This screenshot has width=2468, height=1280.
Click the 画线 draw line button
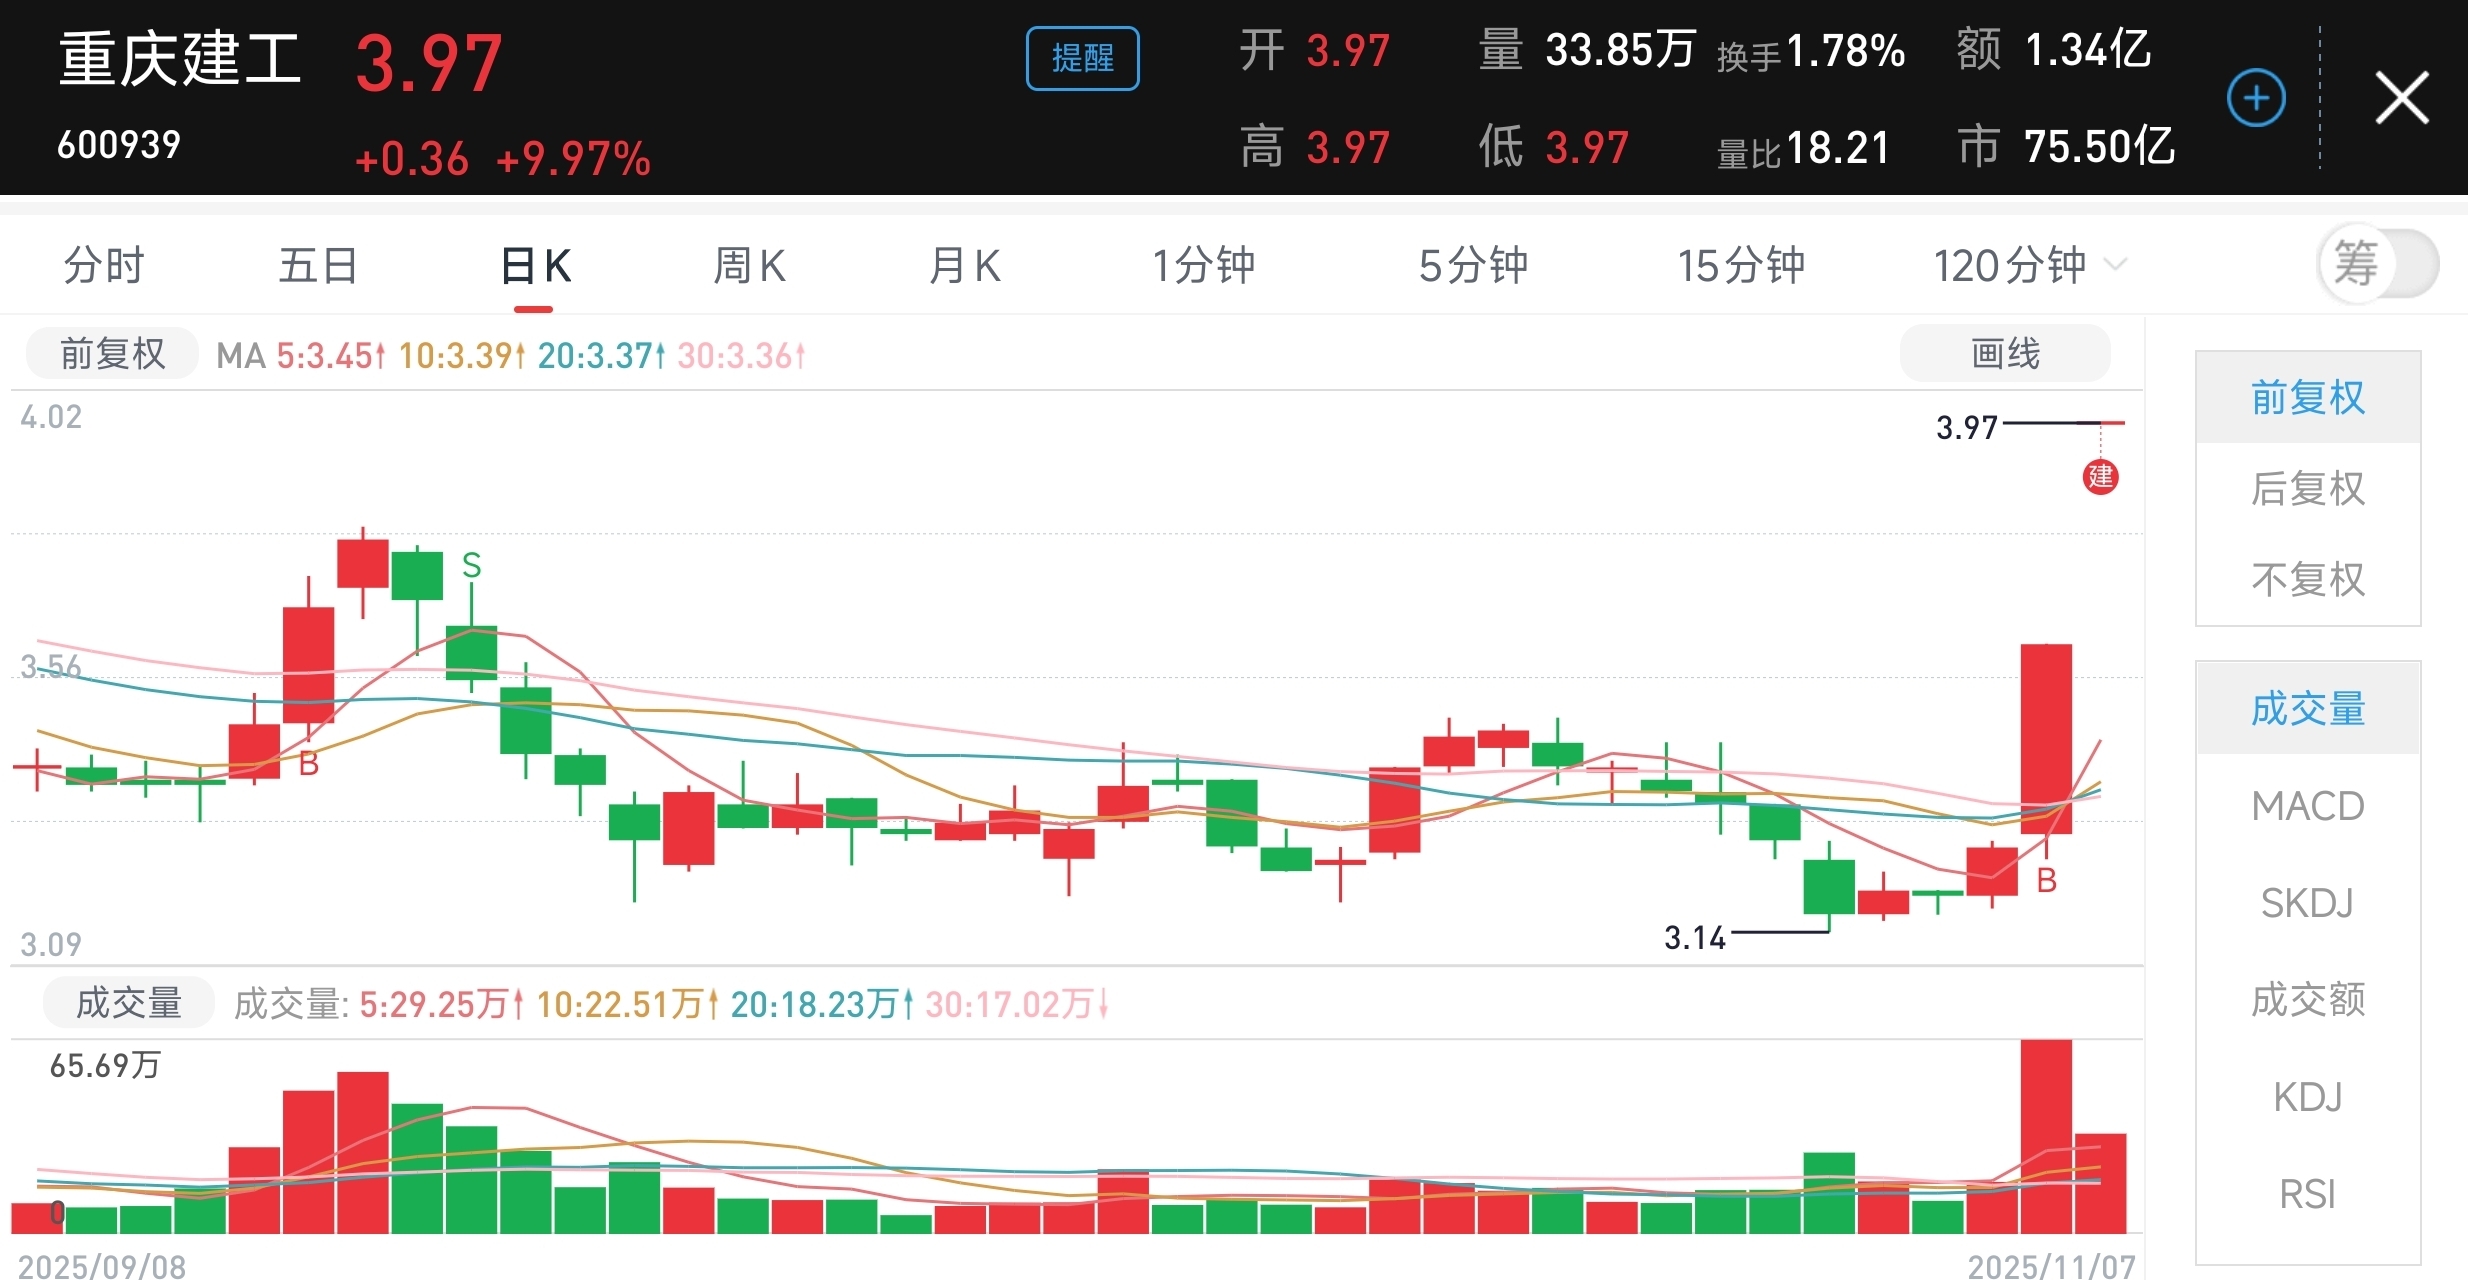pos(2004,353)
